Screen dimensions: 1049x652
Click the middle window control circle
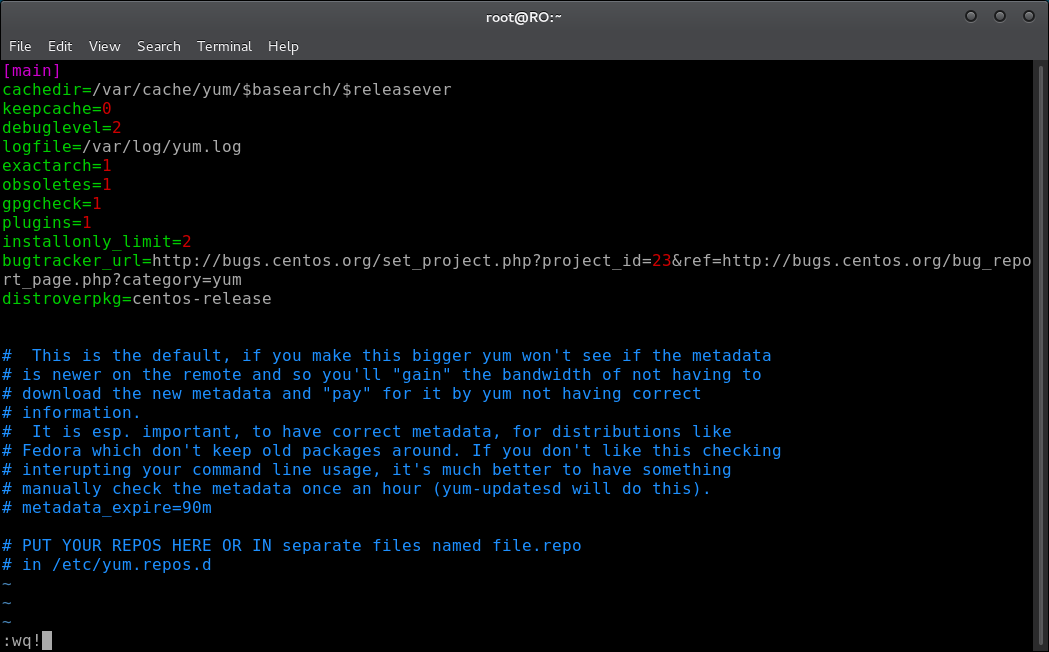click(999, 16)
